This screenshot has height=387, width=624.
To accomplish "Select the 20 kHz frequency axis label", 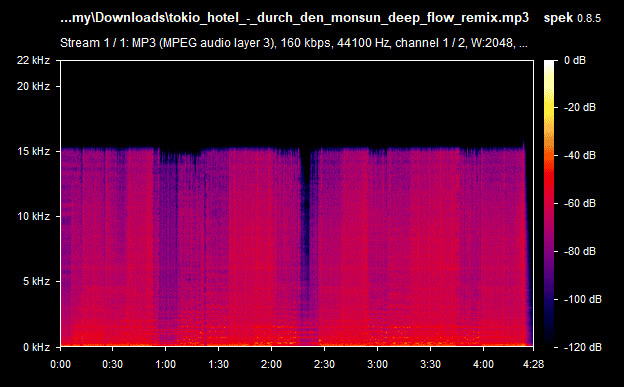I will click(x=33, y=86).
